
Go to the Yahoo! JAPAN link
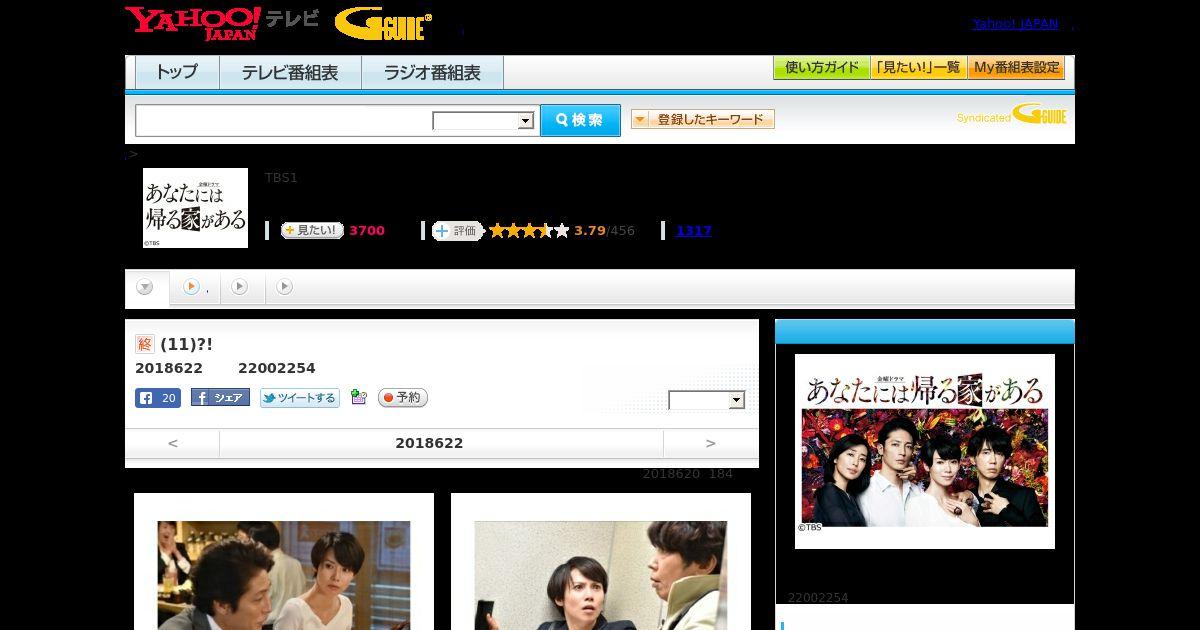click(x=1015, y=23)
